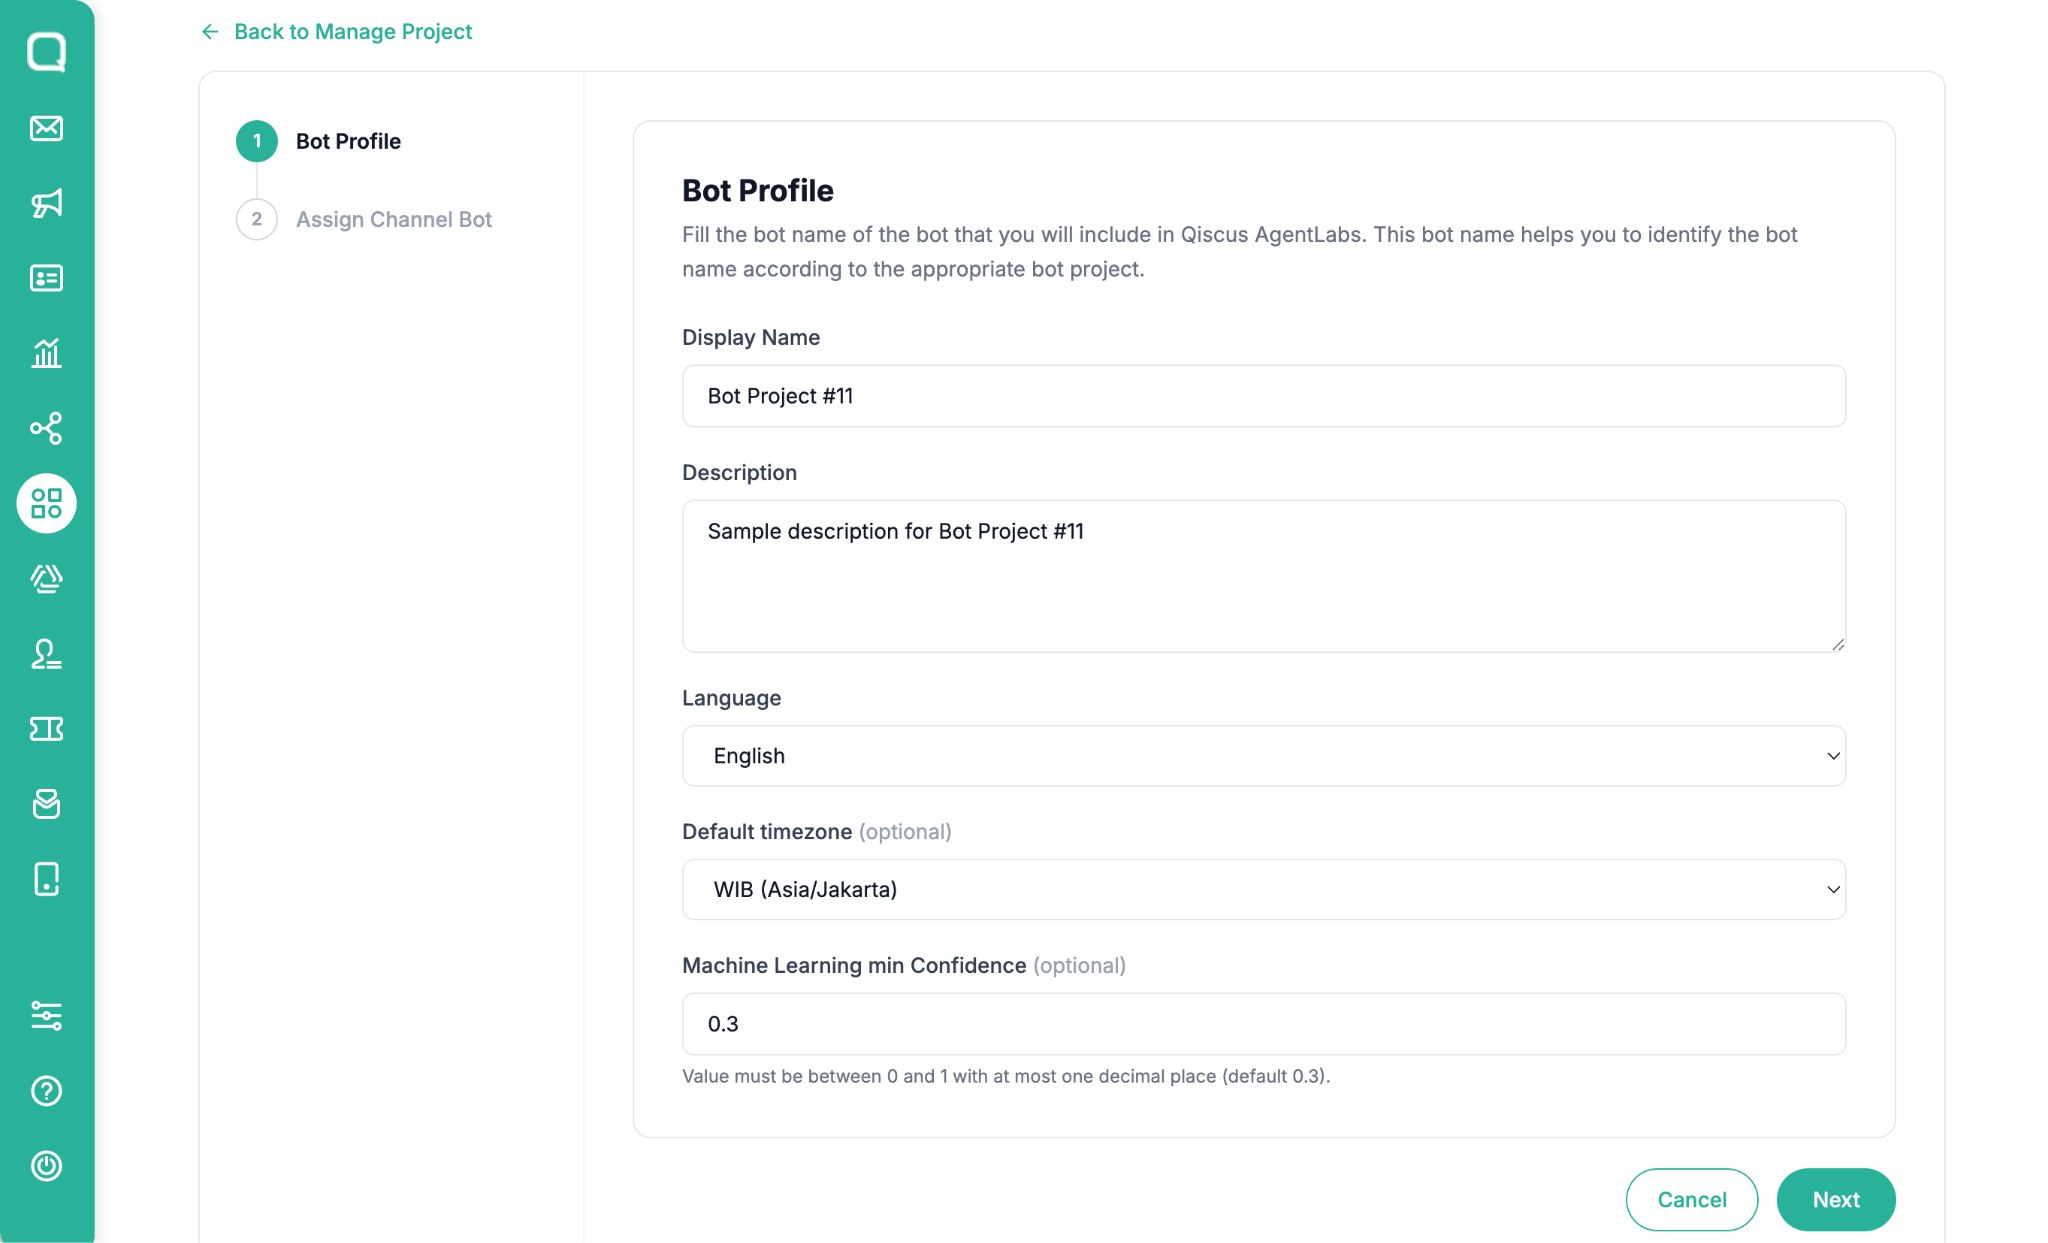This screenshot has width=2048, height=1243.
Task: Open the integration share-nodes icon
Action: click(x=46, y=428)
